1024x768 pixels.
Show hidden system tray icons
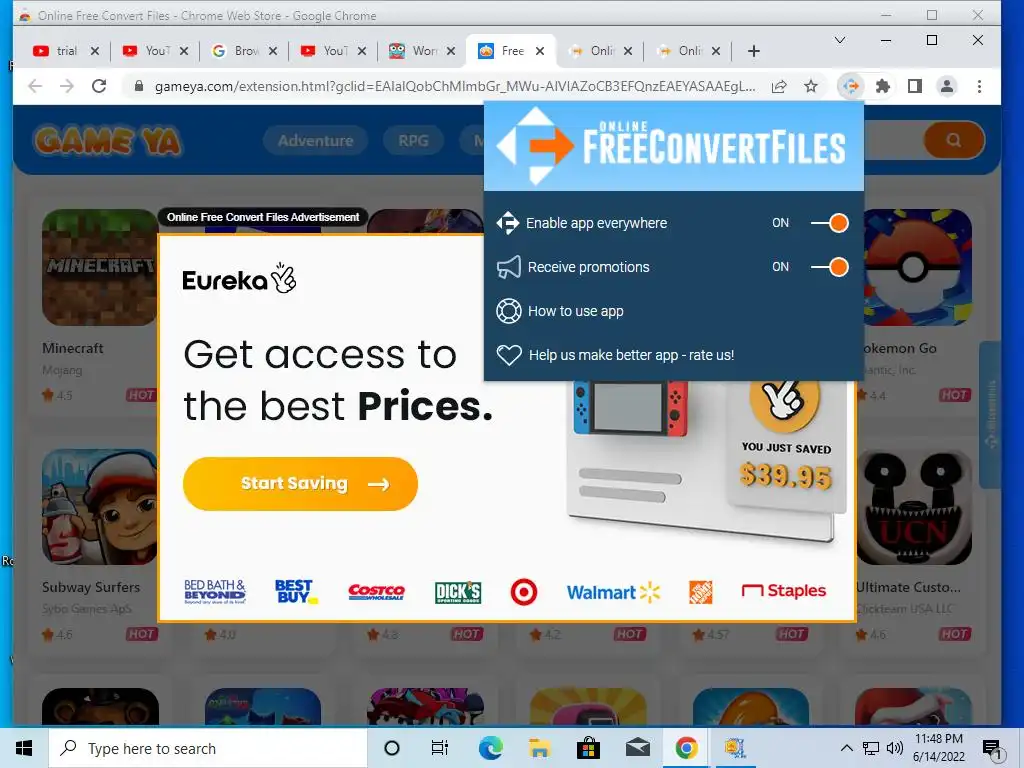click(x=846, y=748)
